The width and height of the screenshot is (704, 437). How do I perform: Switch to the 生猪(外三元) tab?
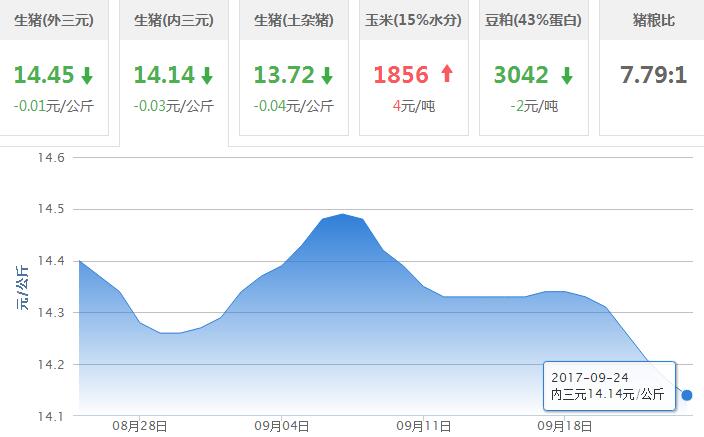[x=54, y=20]
